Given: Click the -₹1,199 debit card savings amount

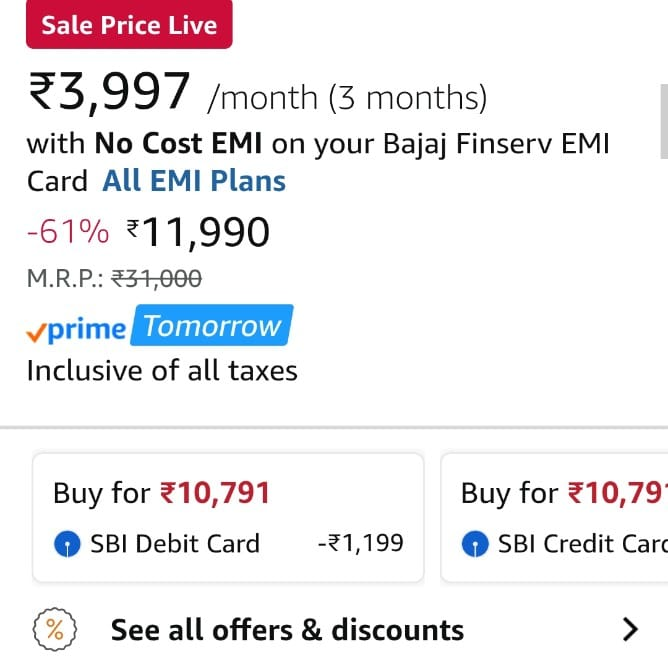Looking at the screenshot, I should (360, 544).
